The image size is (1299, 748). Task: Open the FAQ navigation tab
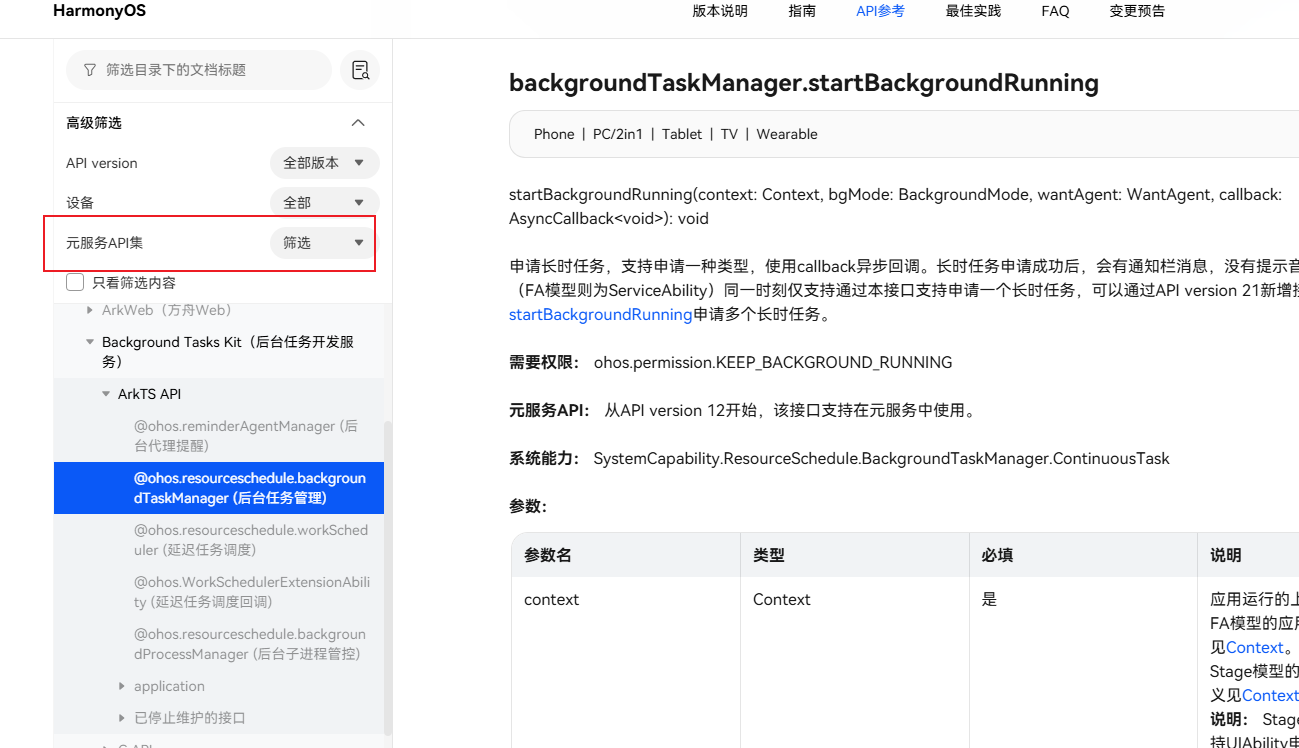click(x=1055, y=11)
